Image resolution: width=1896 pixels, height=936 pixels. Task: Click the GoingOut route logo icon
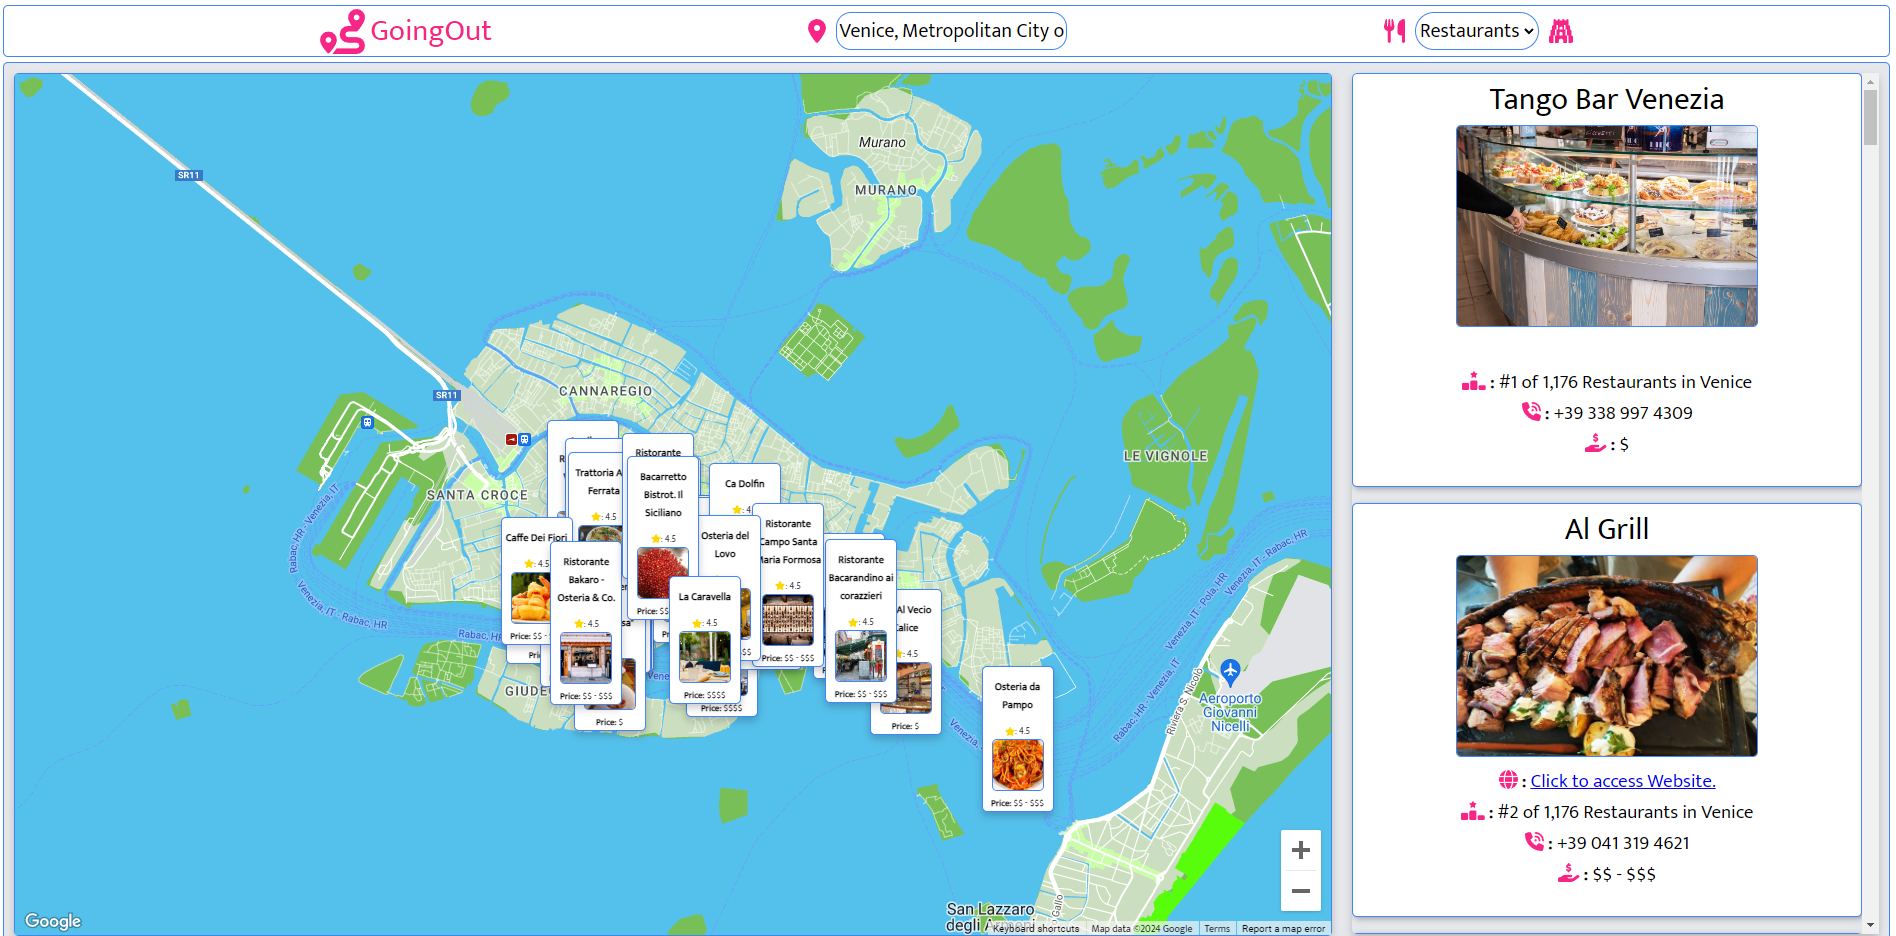point(342,32)
